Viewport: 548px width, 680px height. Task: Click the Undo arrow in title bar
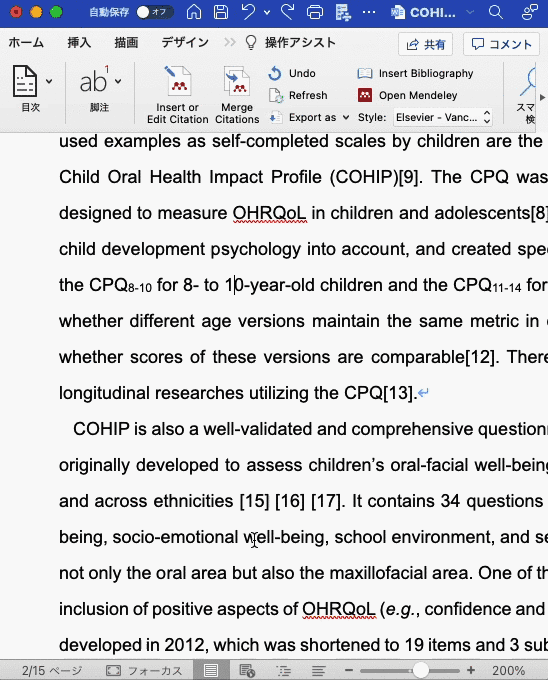point(248,12)
